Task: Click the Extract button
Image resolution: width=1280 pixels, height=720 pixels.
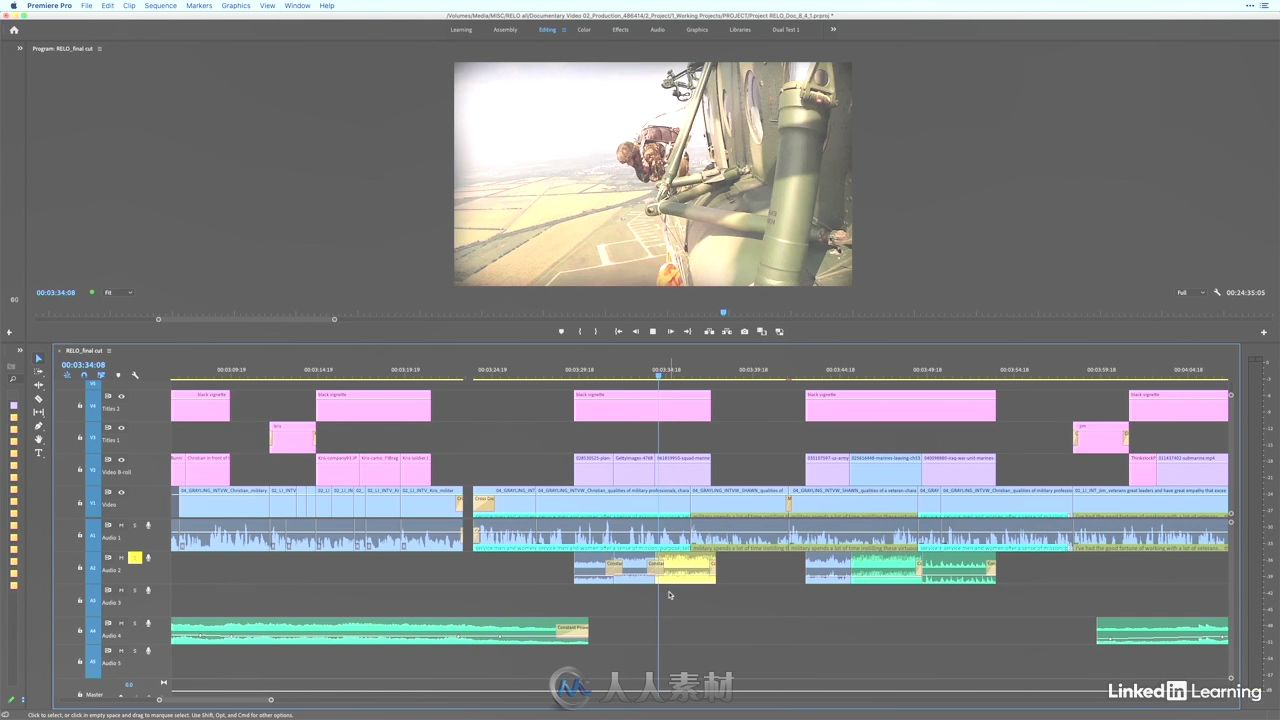Action: coord(727,331)
